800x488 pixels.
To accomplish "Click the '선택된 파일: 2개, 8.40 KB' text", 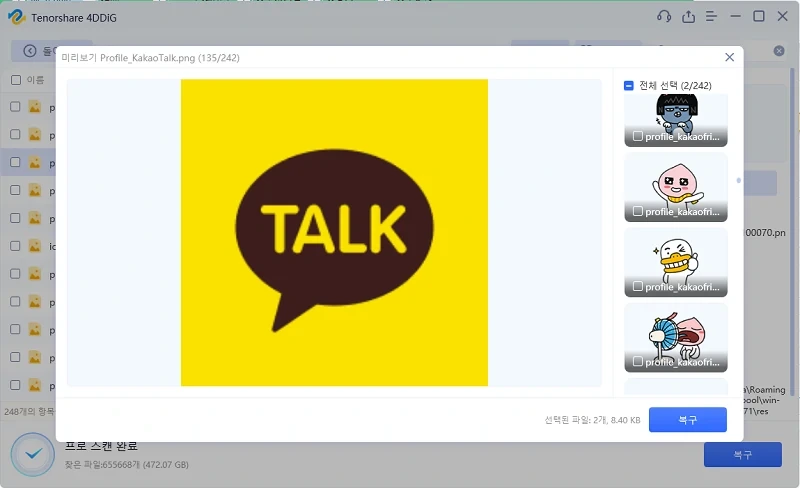I will tap(592, 420).
